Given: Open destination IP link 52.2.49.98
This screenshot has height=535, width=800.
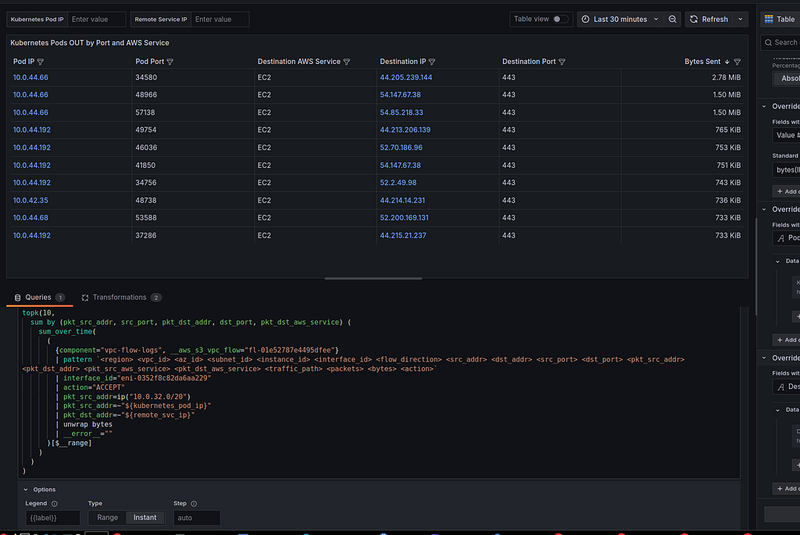Looking at the screenshot, I should click(398, 183).
